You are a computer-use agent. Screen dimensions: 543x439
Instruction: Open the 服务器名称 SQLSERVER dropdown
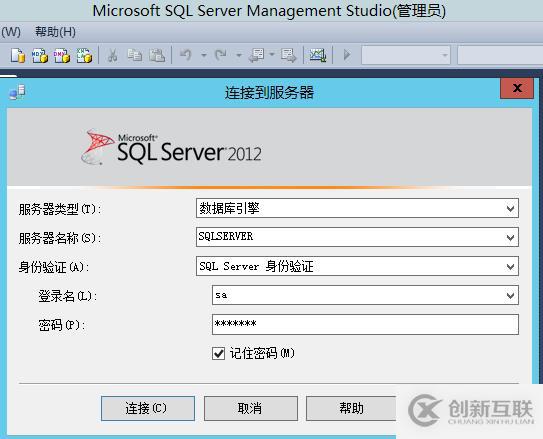(x=510, y=238)
